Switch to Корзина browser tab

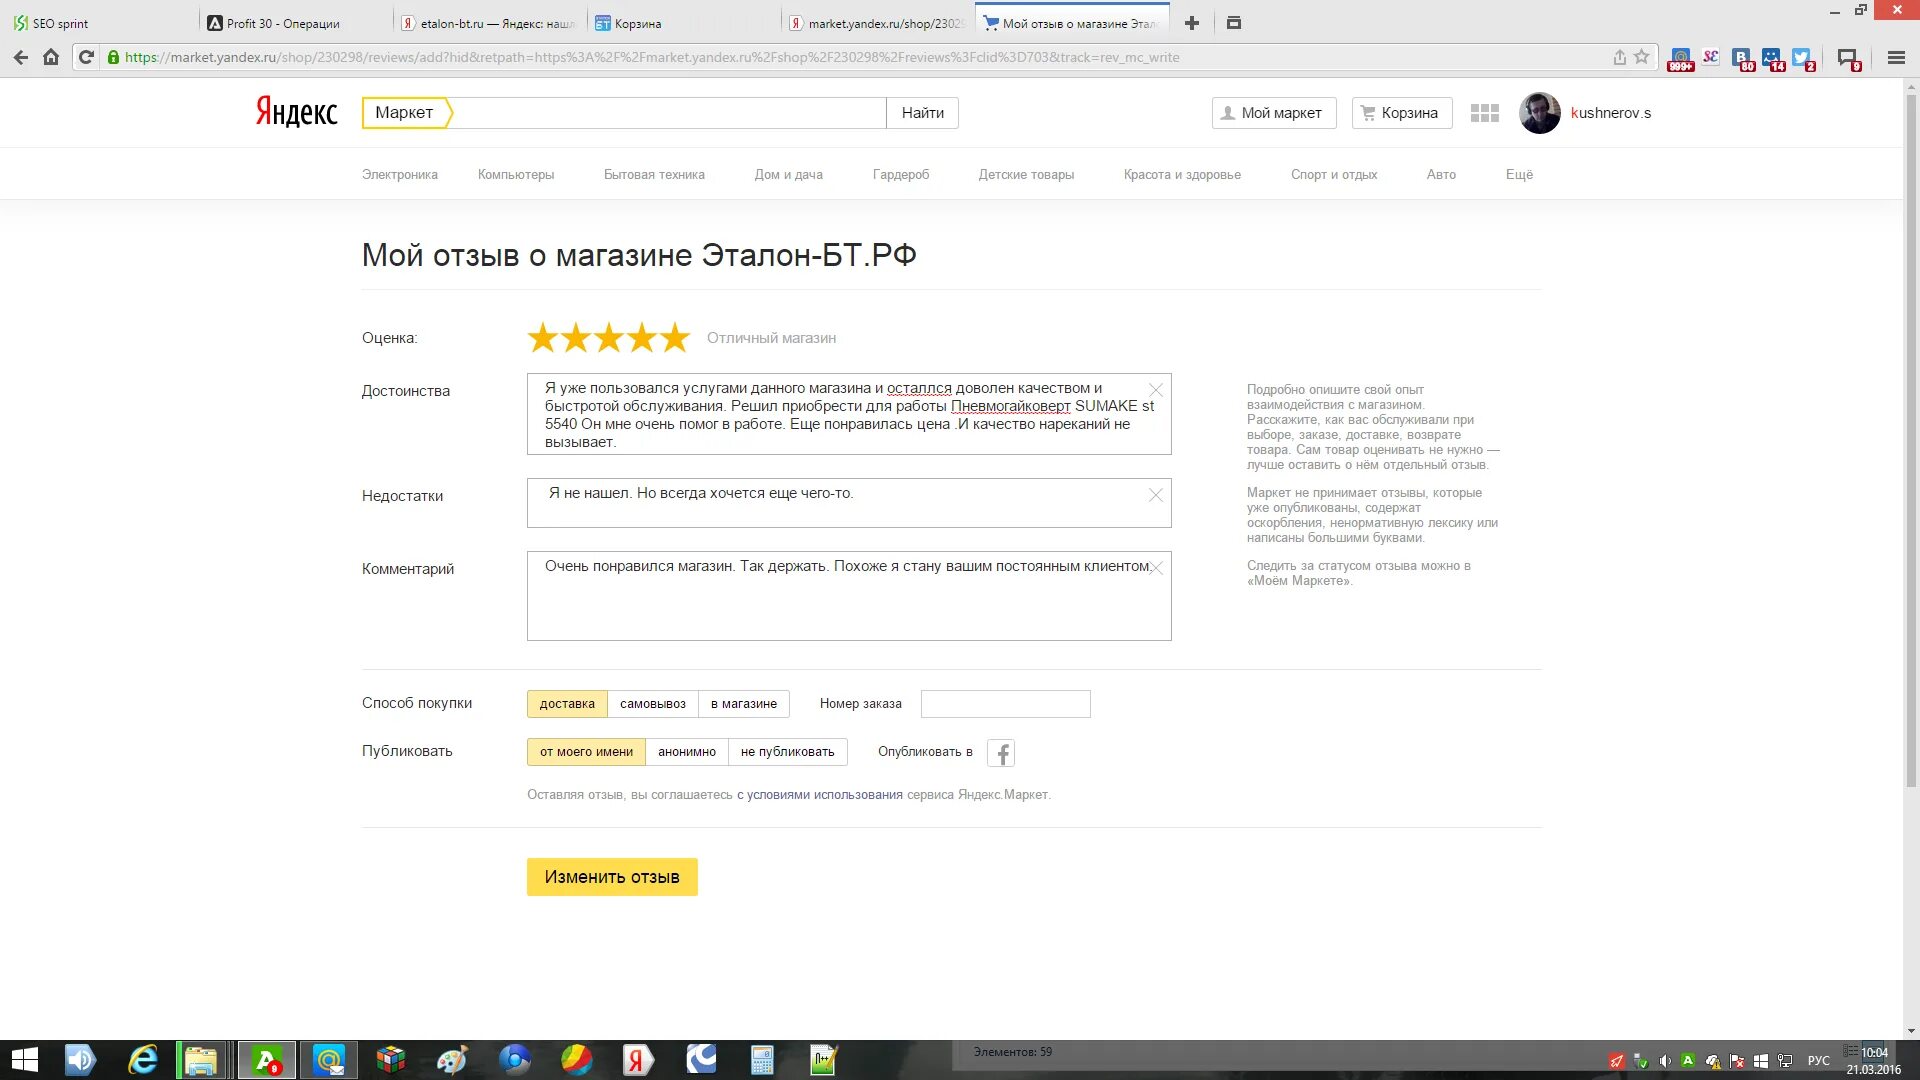[682, 23]
